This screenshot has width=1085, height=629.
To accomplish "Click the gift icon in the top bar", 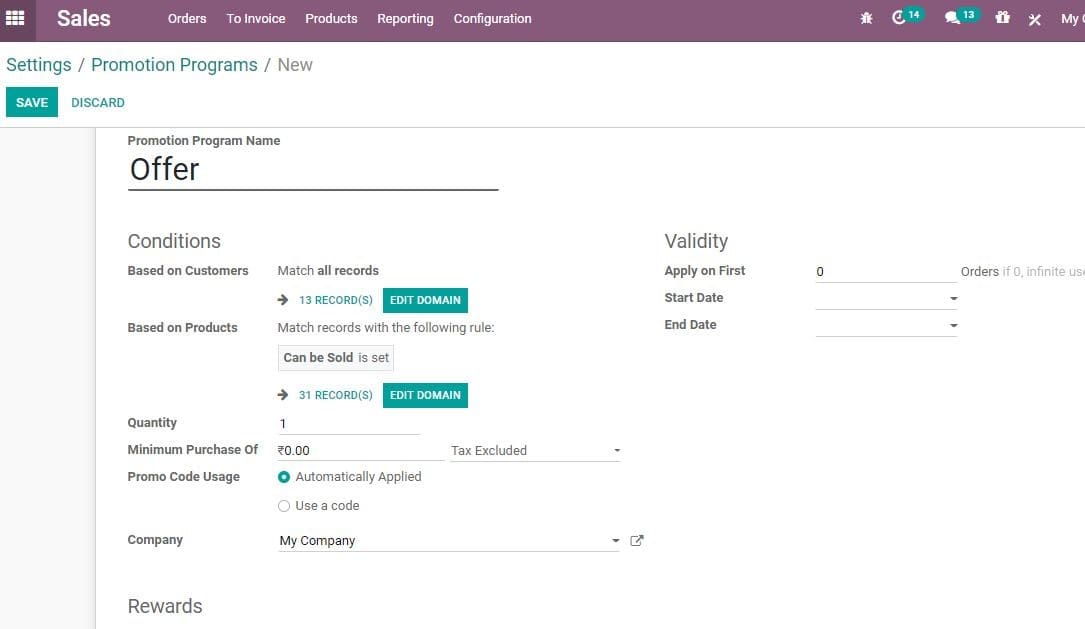I will [1002, 18].
